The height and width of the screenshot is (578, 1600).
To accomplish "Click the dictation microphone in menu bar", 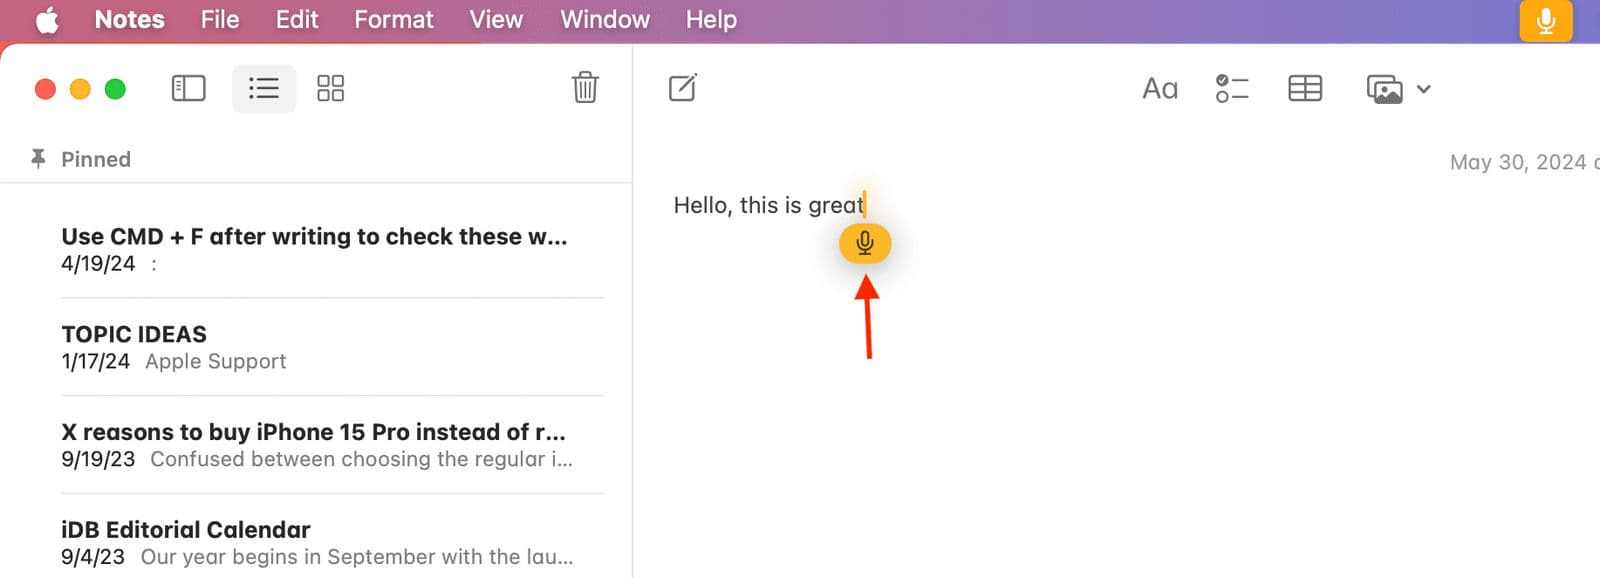I will [x=1546, y=20].
